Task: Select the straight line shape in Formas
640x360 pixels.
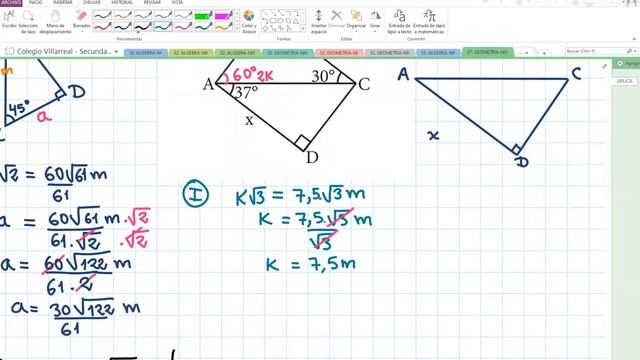Action: click(265, 13)
